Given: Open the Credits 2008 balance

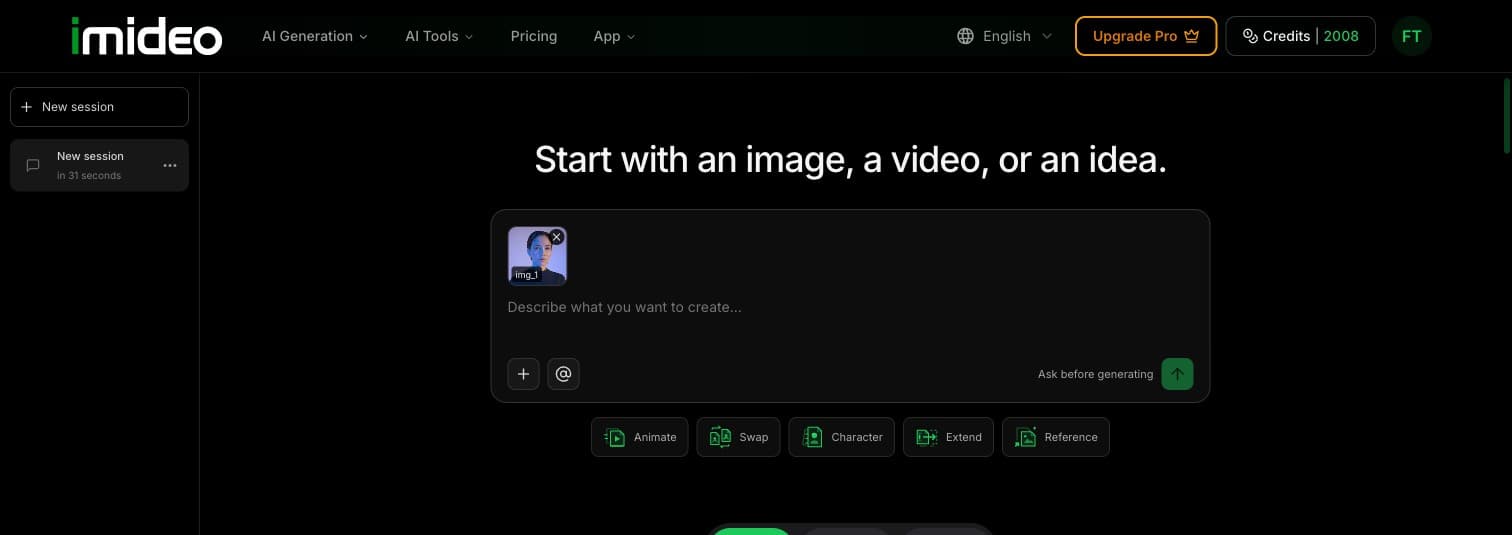Looking at the screenshot, I should coord(1300,36).
